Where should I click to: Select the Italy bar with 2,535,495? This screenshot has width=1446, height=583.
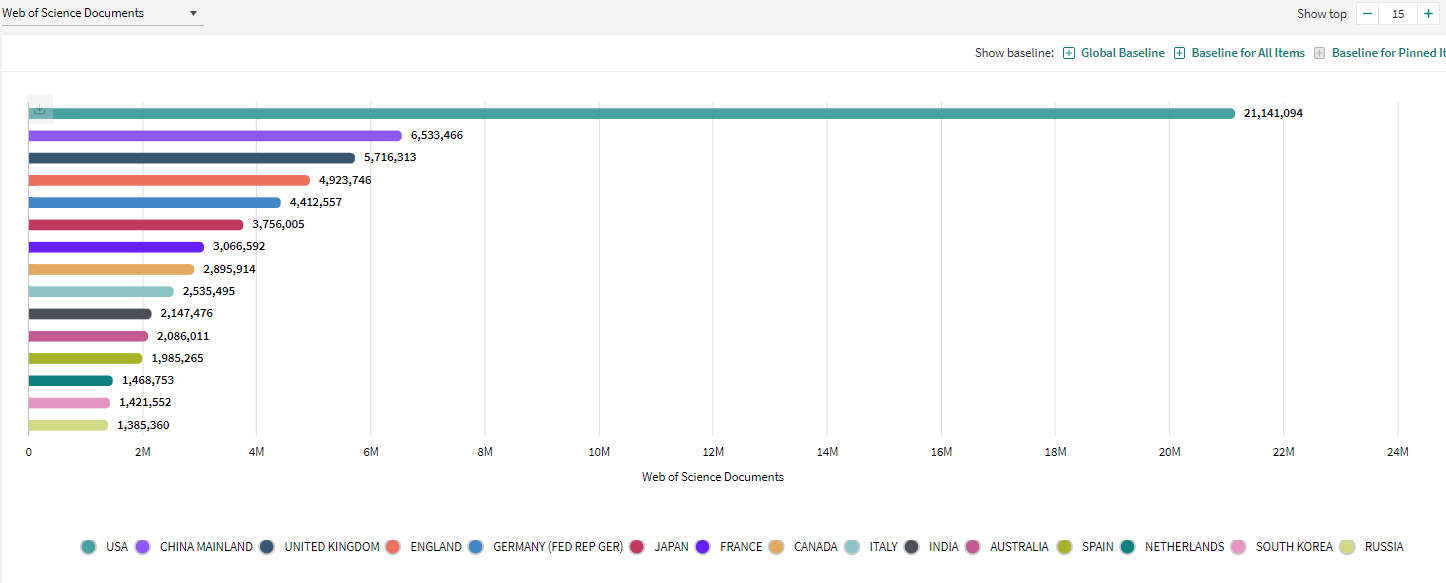click(x=101, y=292)
